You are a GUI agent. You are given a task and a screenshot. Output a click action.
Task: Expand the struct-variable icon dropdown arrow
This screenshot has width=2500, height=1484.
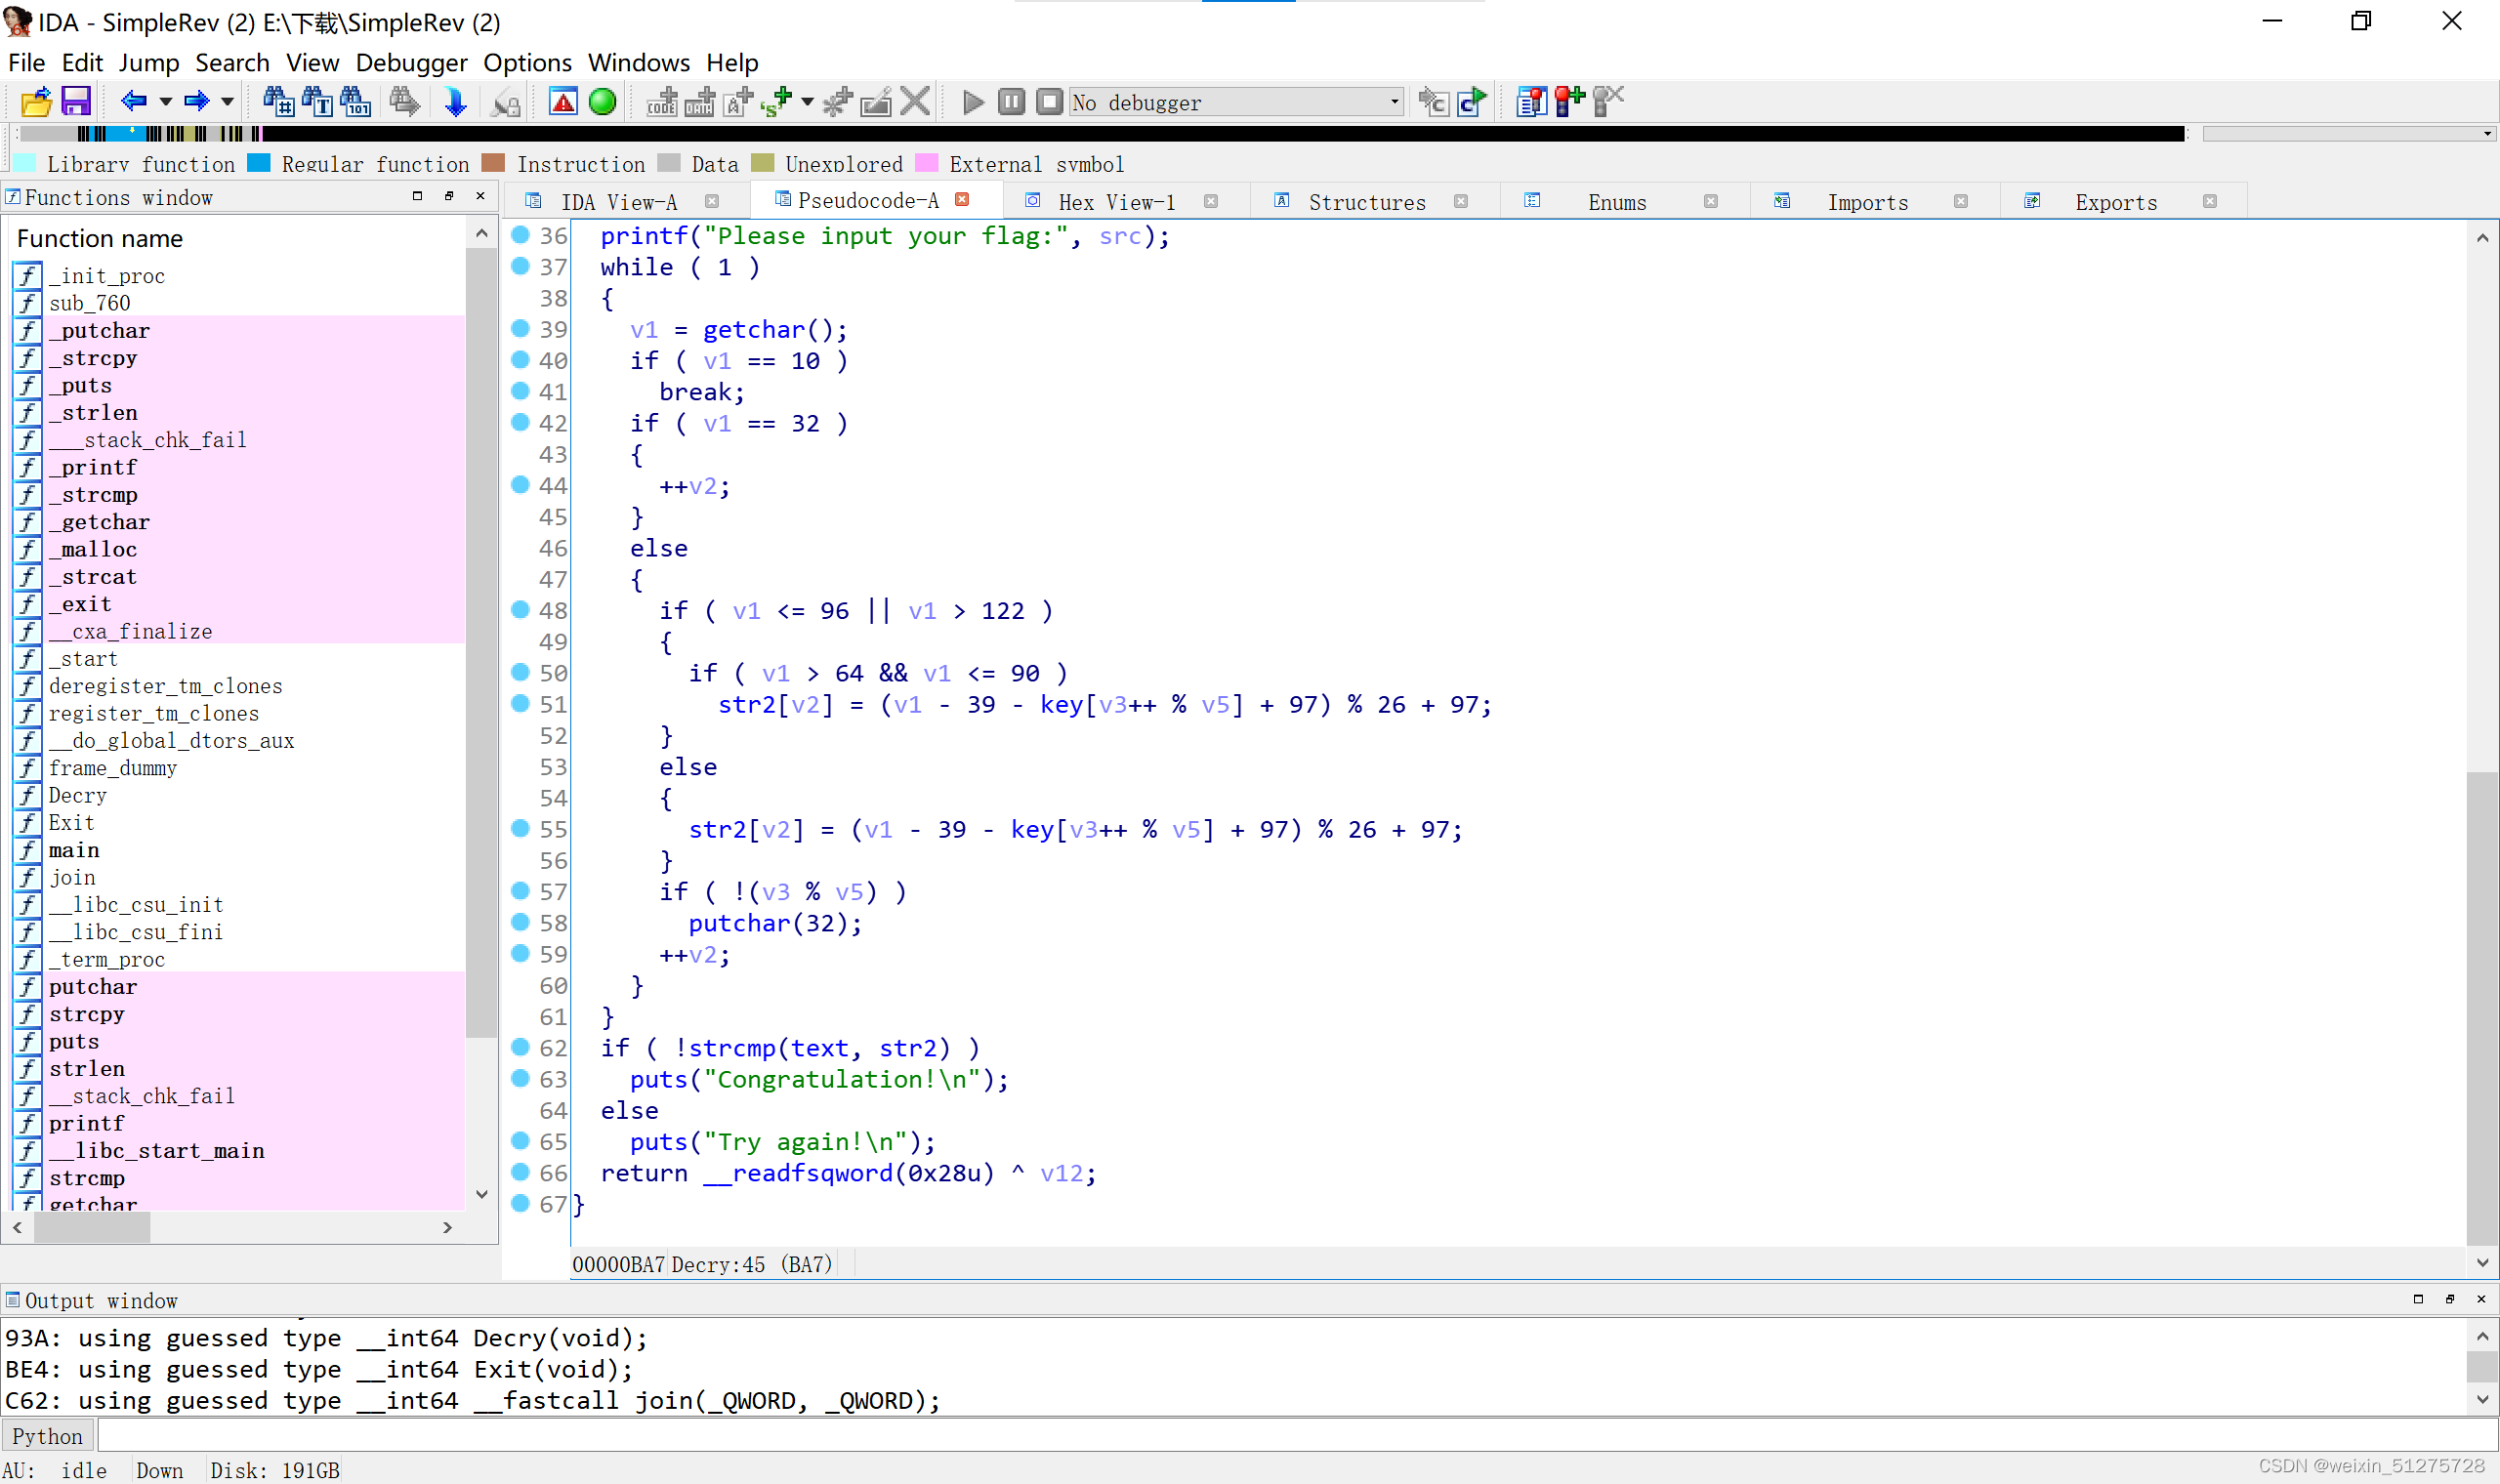[x=807, y=102]
